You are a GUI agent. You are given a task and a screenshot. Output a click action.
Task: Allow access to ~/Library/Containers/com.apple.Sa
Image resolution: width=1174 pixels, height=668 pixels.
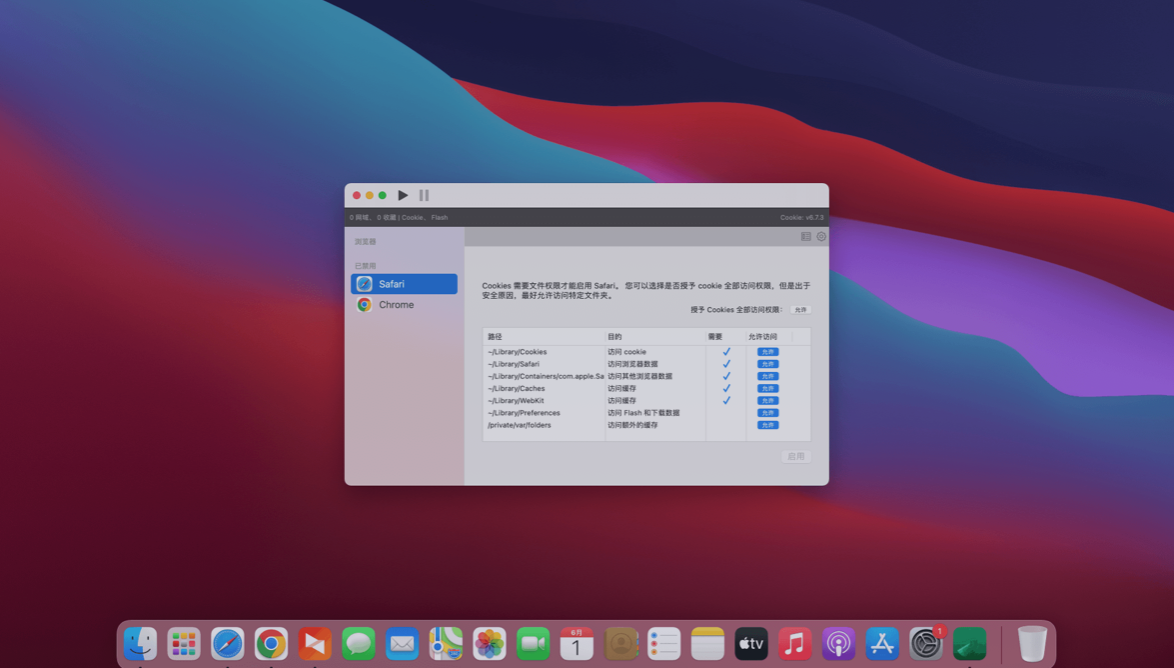(768, 375)
